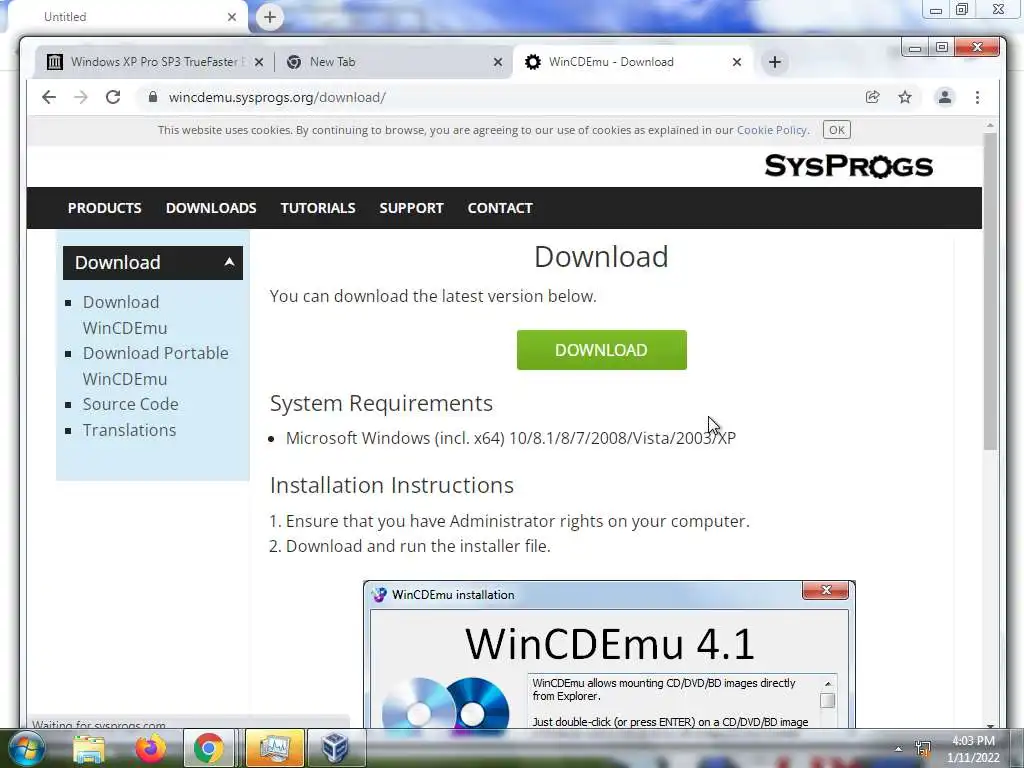Click the forward navigation arrow
1024x768 pixels.
pyautogui.click(x=81, y=97)
